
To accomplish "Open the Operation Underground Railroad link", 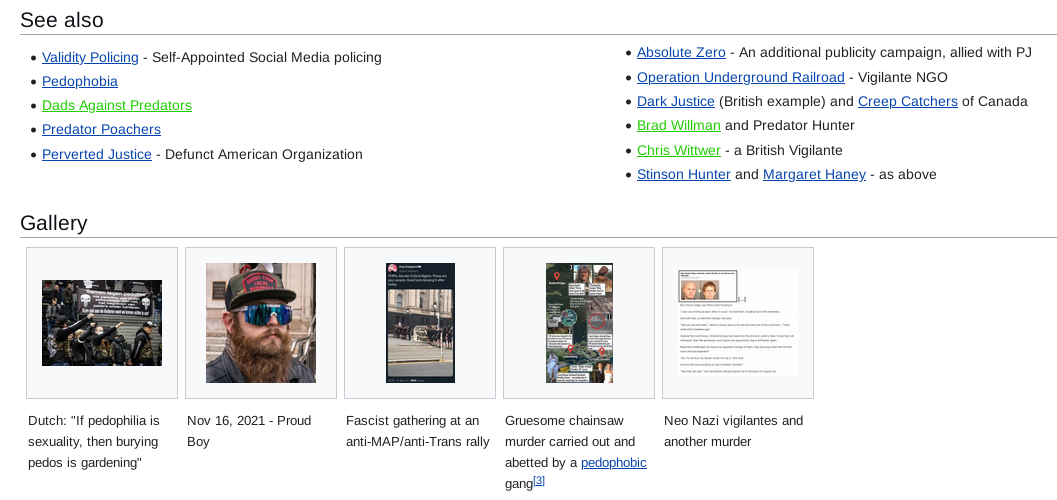I will pyautogui.click(x=740, y=77).
